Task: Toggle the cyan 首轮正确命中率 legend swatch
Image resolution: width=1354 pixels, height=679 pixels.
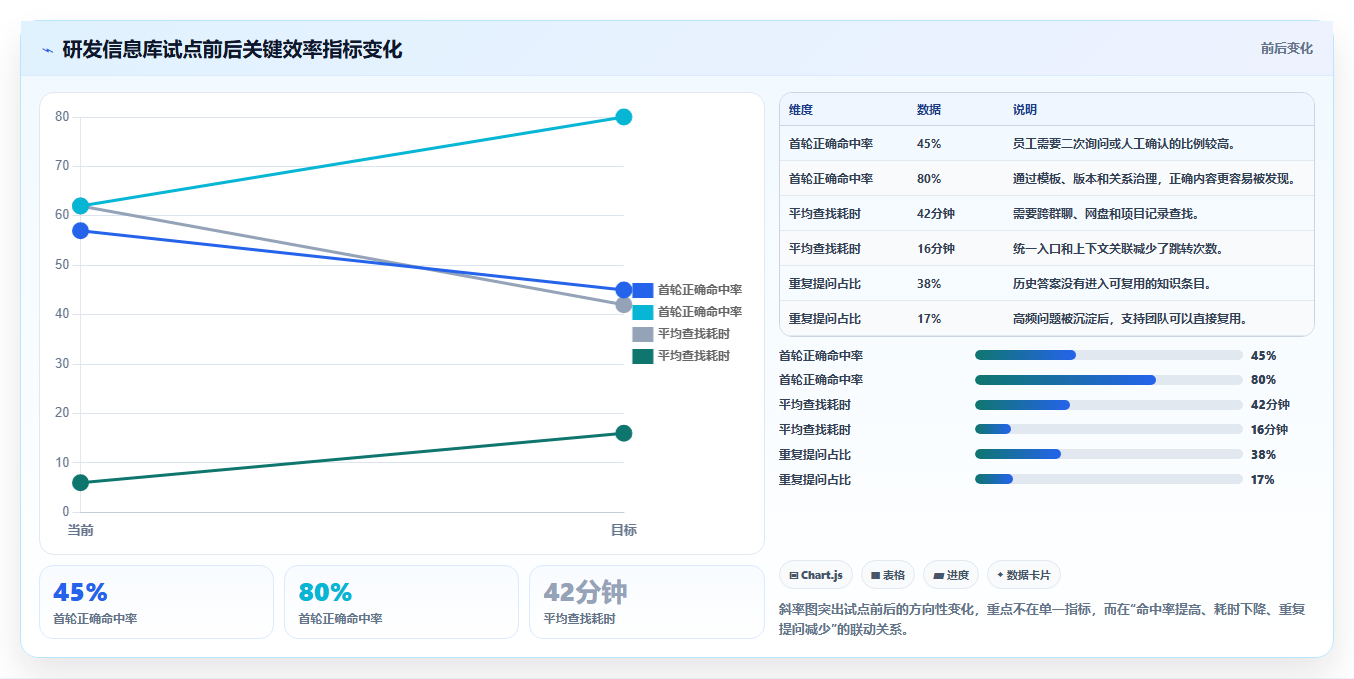Action: point(643,312)
